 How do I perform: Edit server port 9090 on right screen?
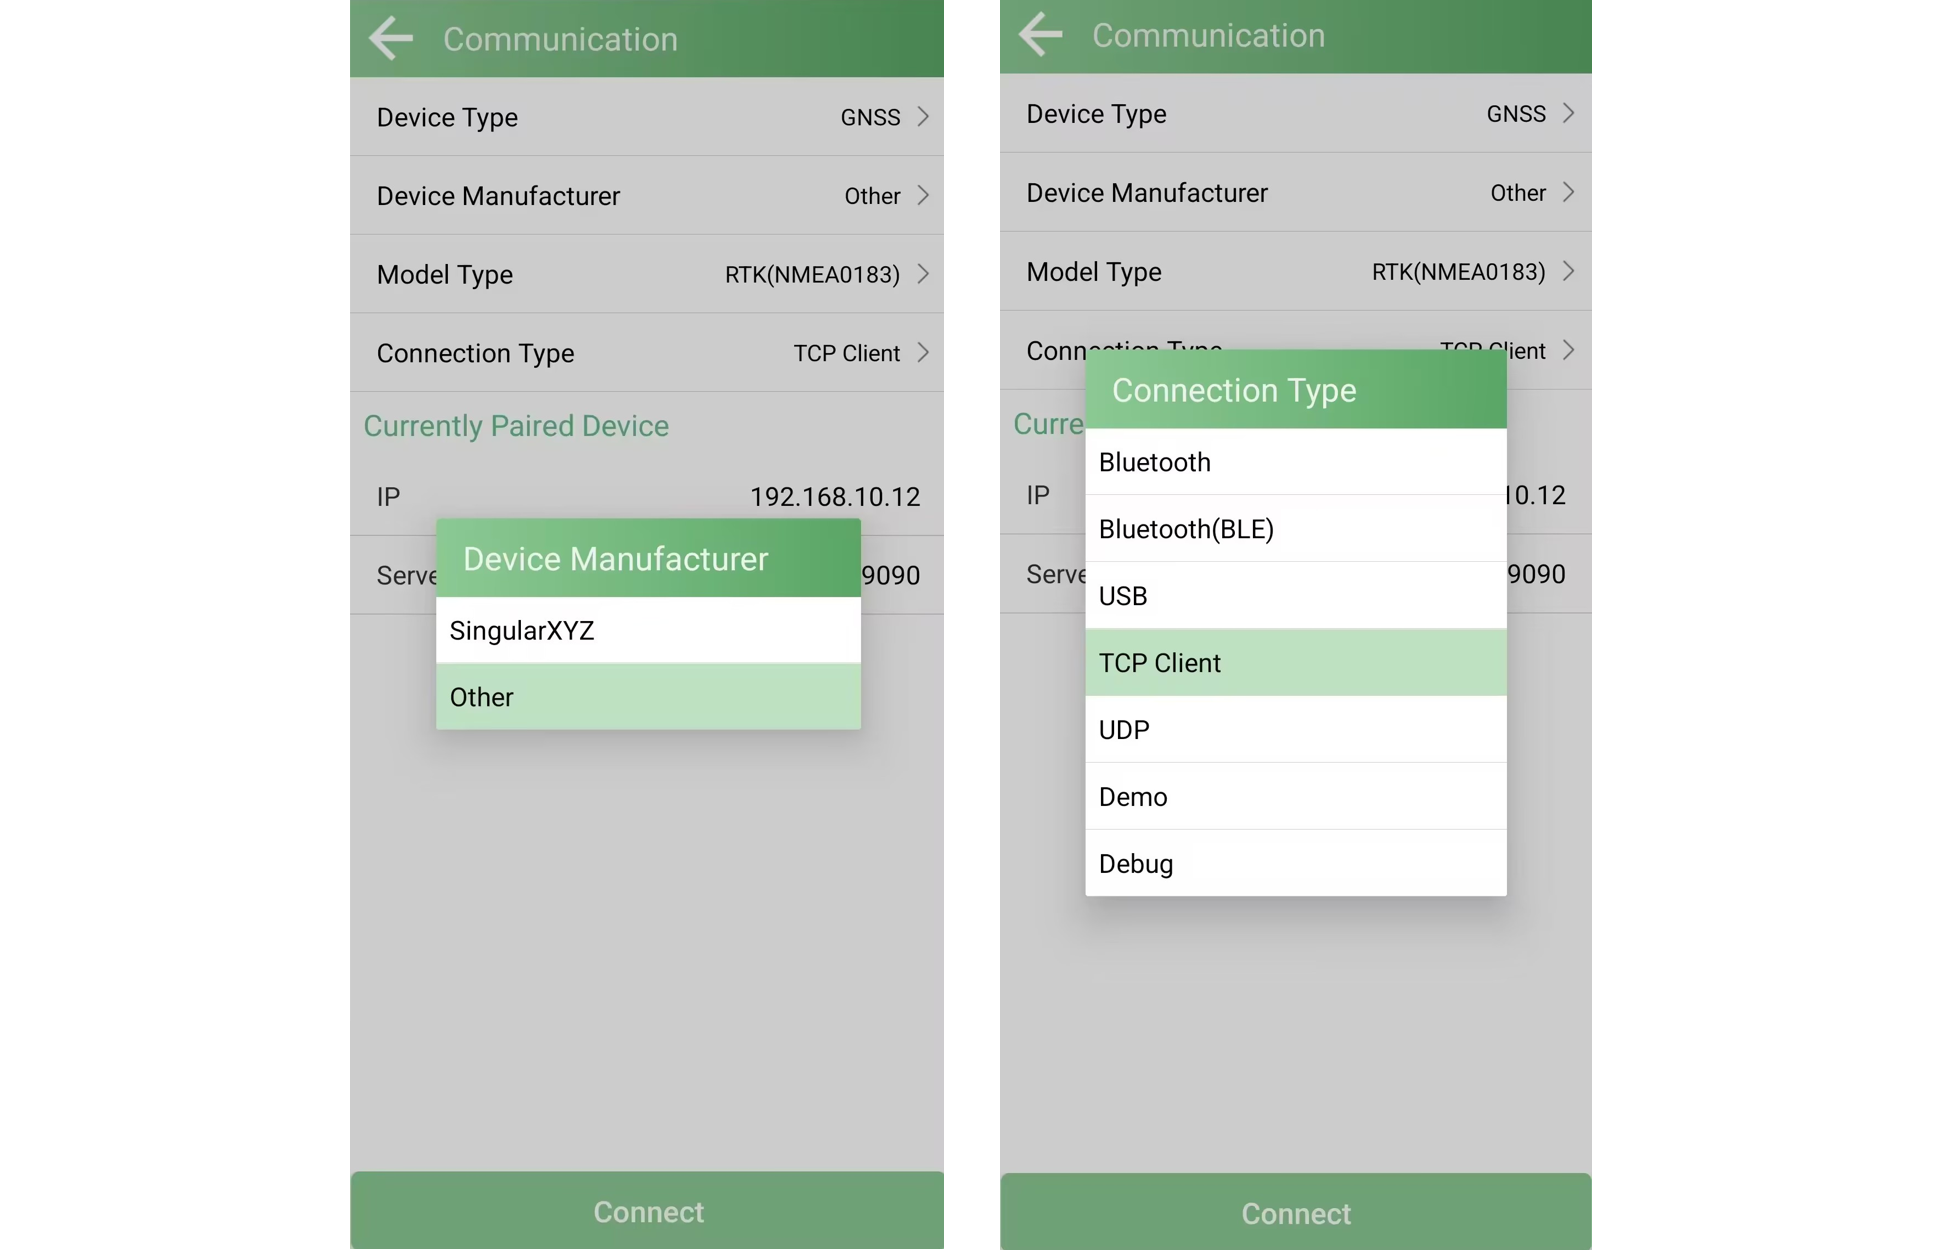coord(1537,574)
